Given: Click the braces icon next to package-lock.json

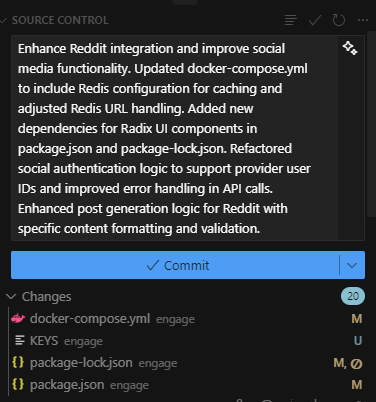Looking at the screenshot, I should [18, 362].
